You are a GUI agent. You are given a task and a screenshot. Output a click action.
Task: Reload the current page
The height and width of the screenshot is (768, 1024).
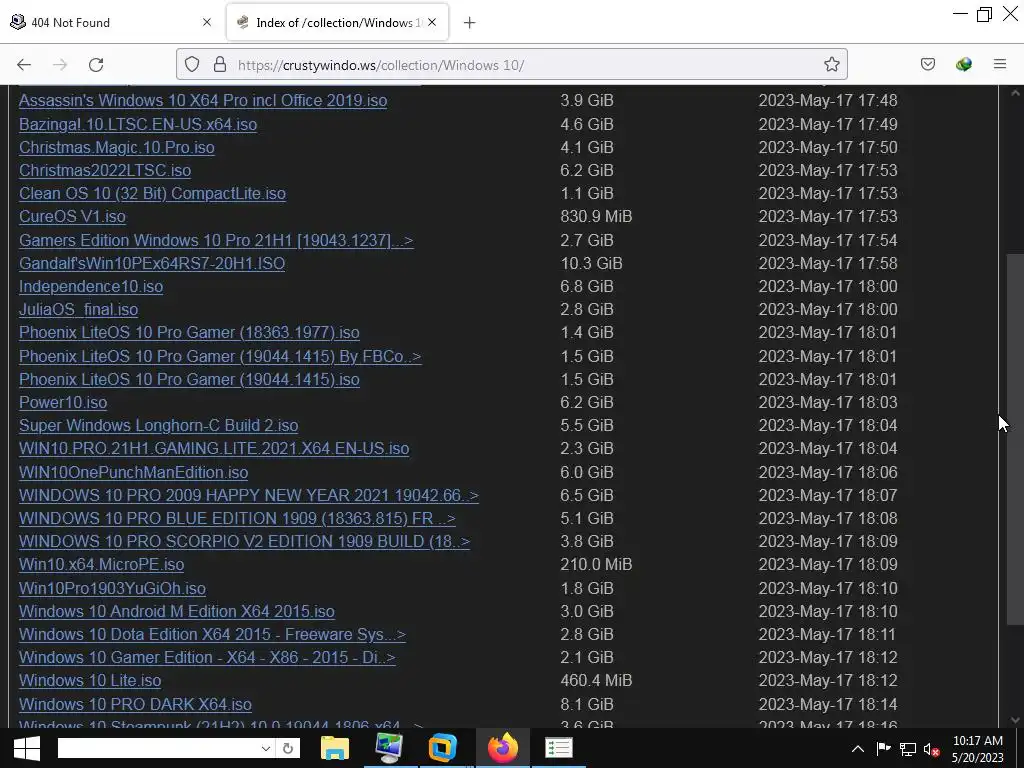pyautogui.click(x=96, y=65)
